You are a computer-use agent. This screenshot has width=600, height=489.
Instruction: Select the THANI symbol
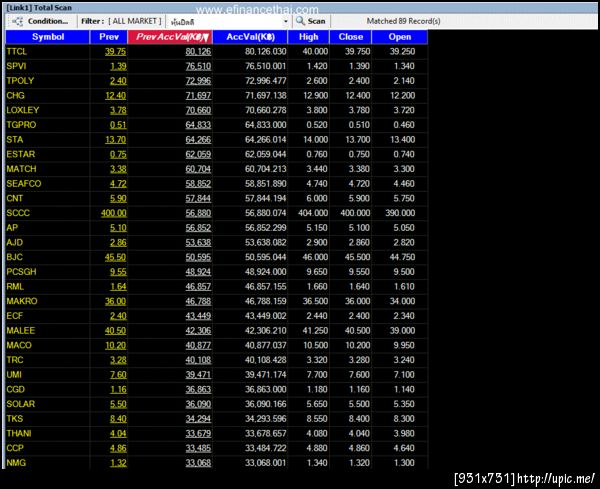(19, 434)
